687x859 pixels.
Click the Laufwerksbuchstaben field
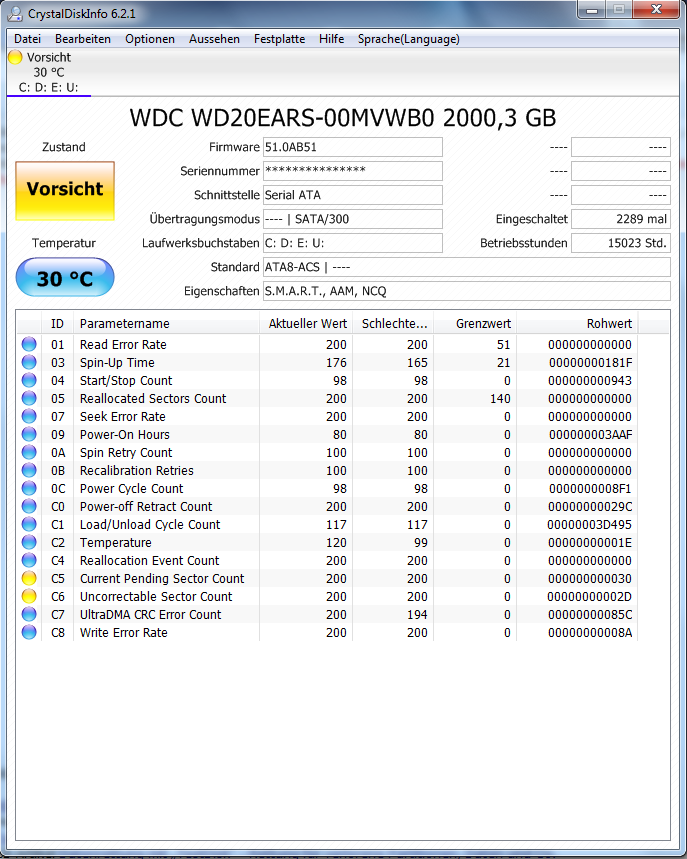click(x=353, y=243)
